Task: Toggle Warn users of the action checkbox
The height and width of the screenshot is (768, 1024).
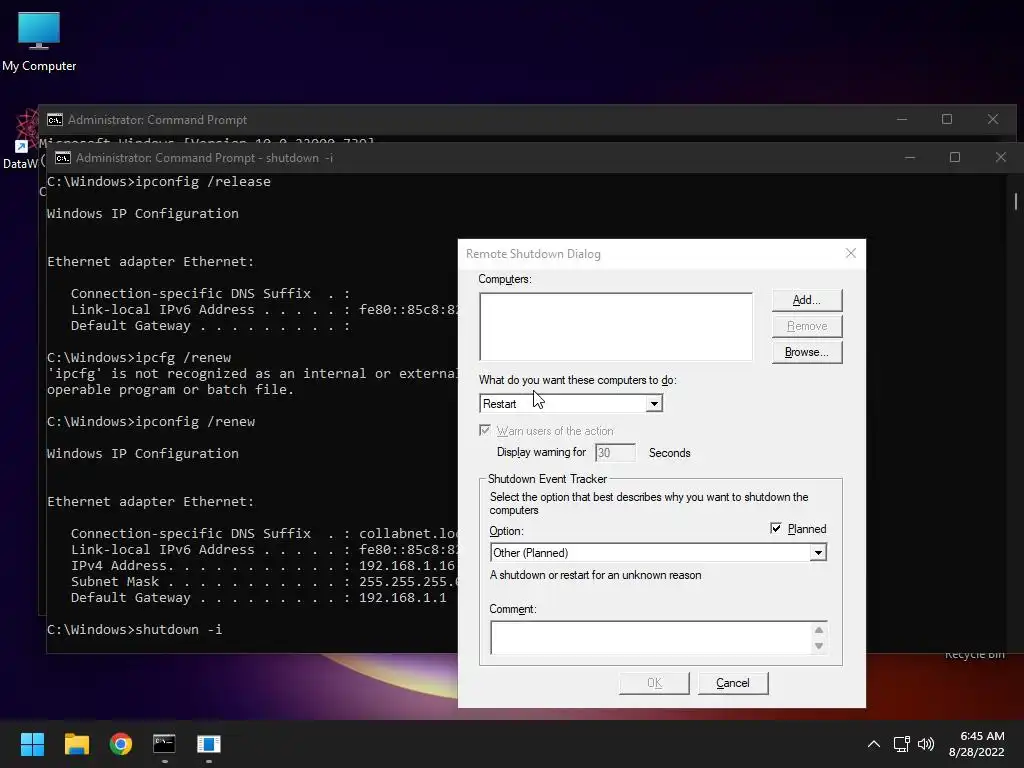Action: point(485,430)
